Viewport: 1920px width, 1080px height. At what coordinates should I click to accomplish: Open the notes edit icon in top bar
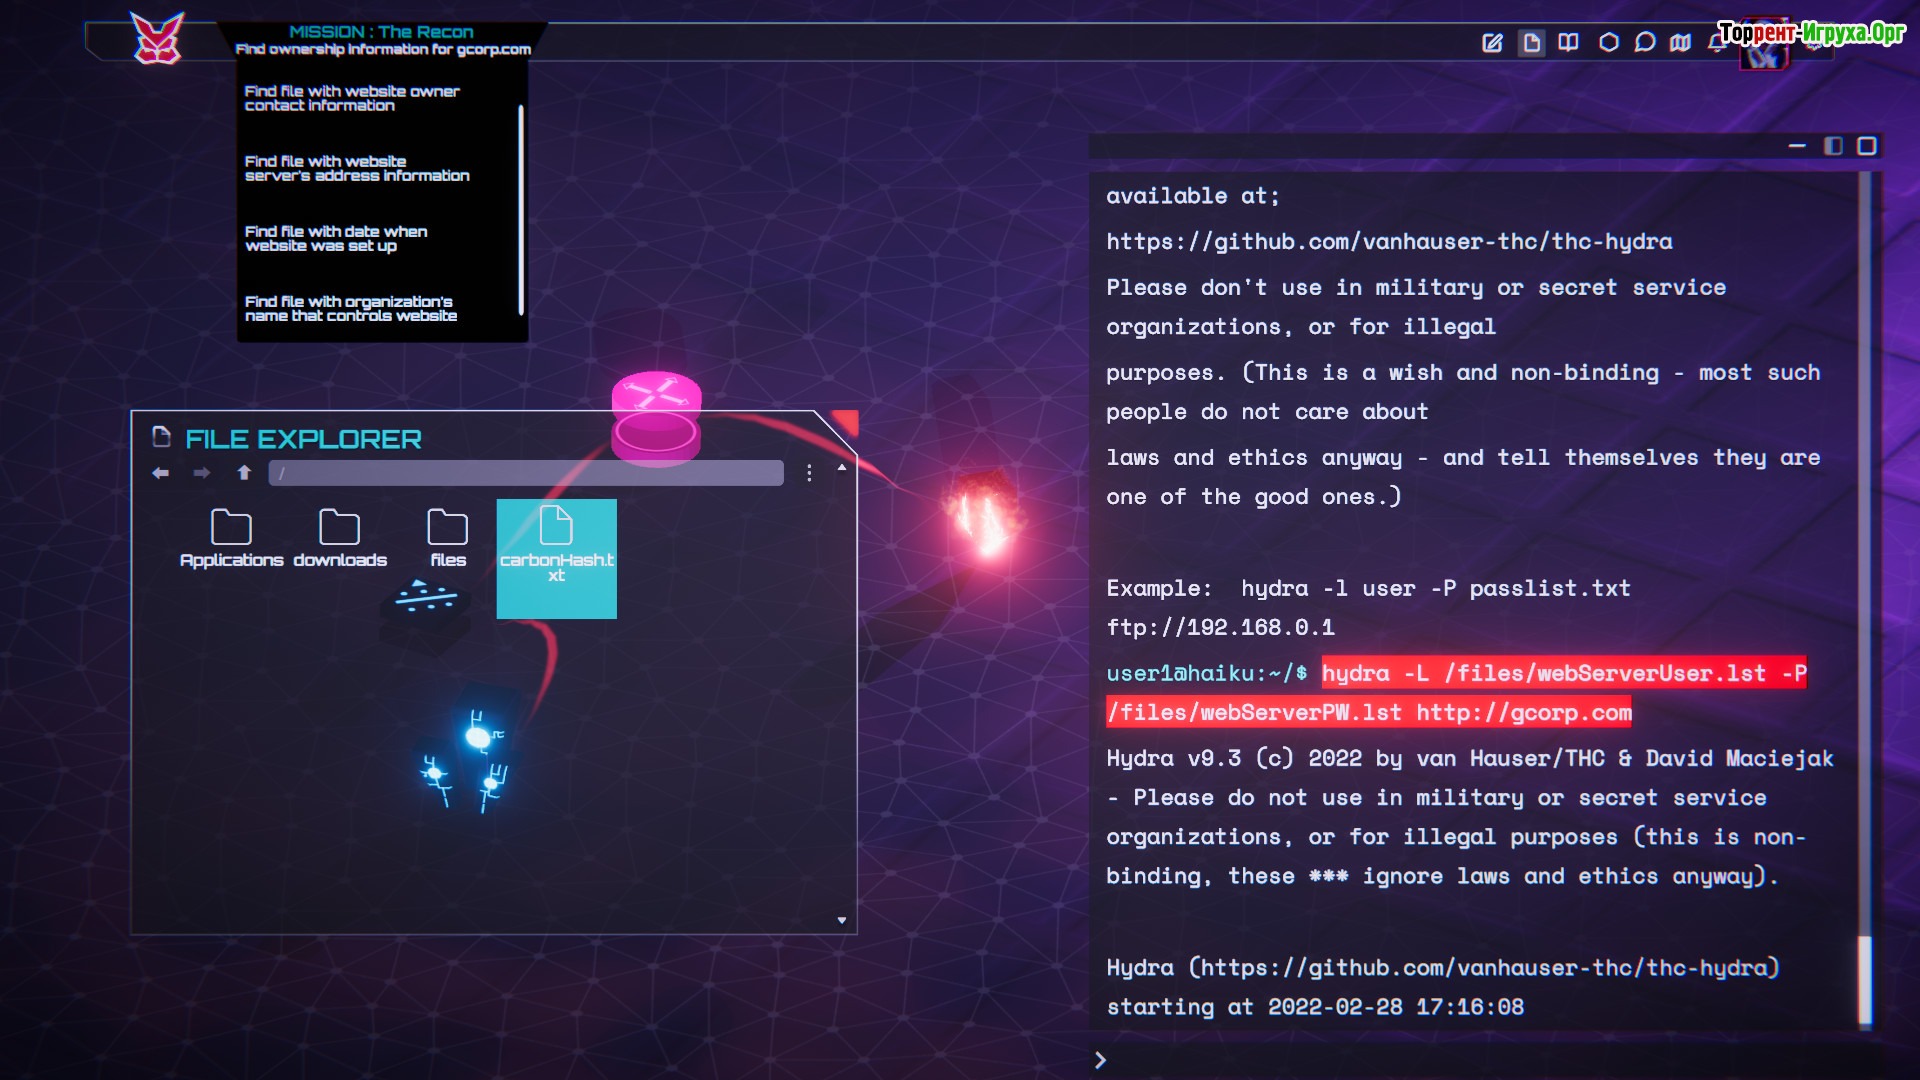click(x=1492, y=43)
